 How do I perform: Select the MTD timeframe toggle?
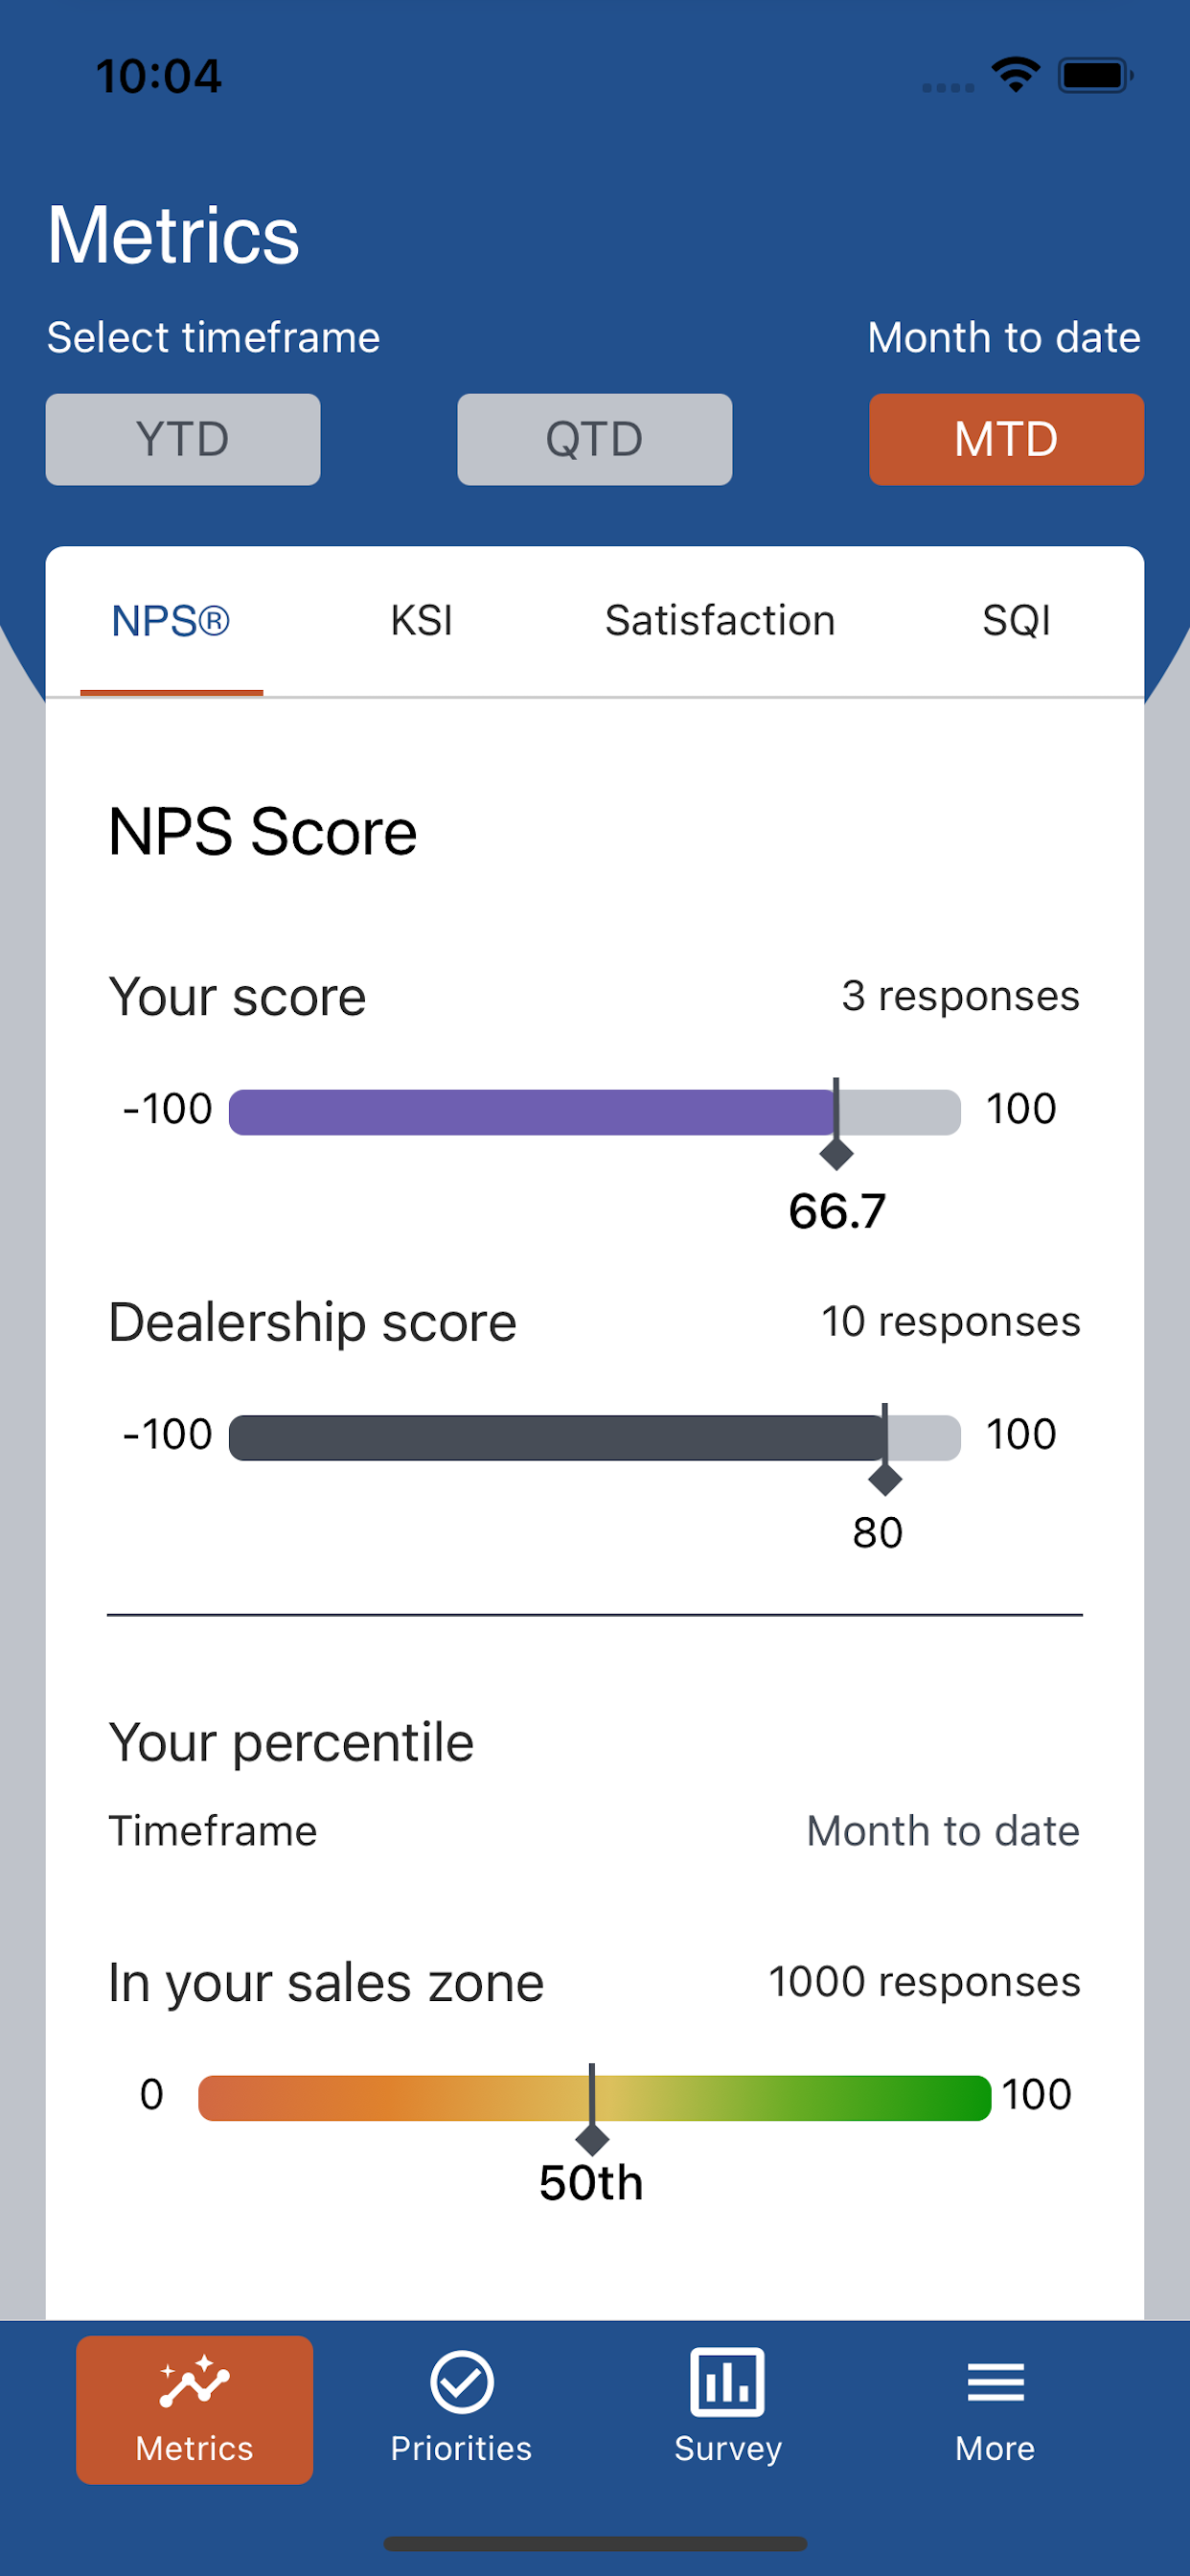[x=1006, y=439]
